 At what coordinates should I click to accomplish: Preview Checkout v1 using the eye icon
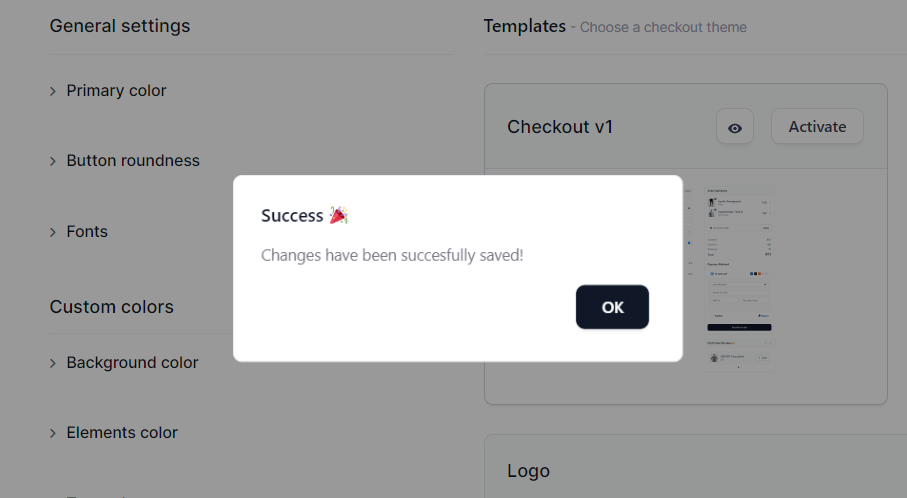pyautogui.click(x=735, y=127)
